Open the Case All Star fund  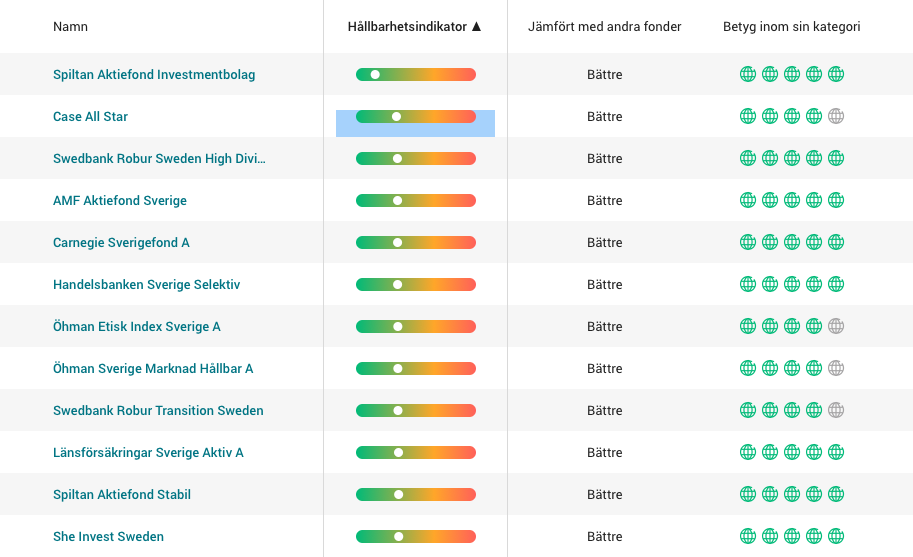(x=90, y=116)
